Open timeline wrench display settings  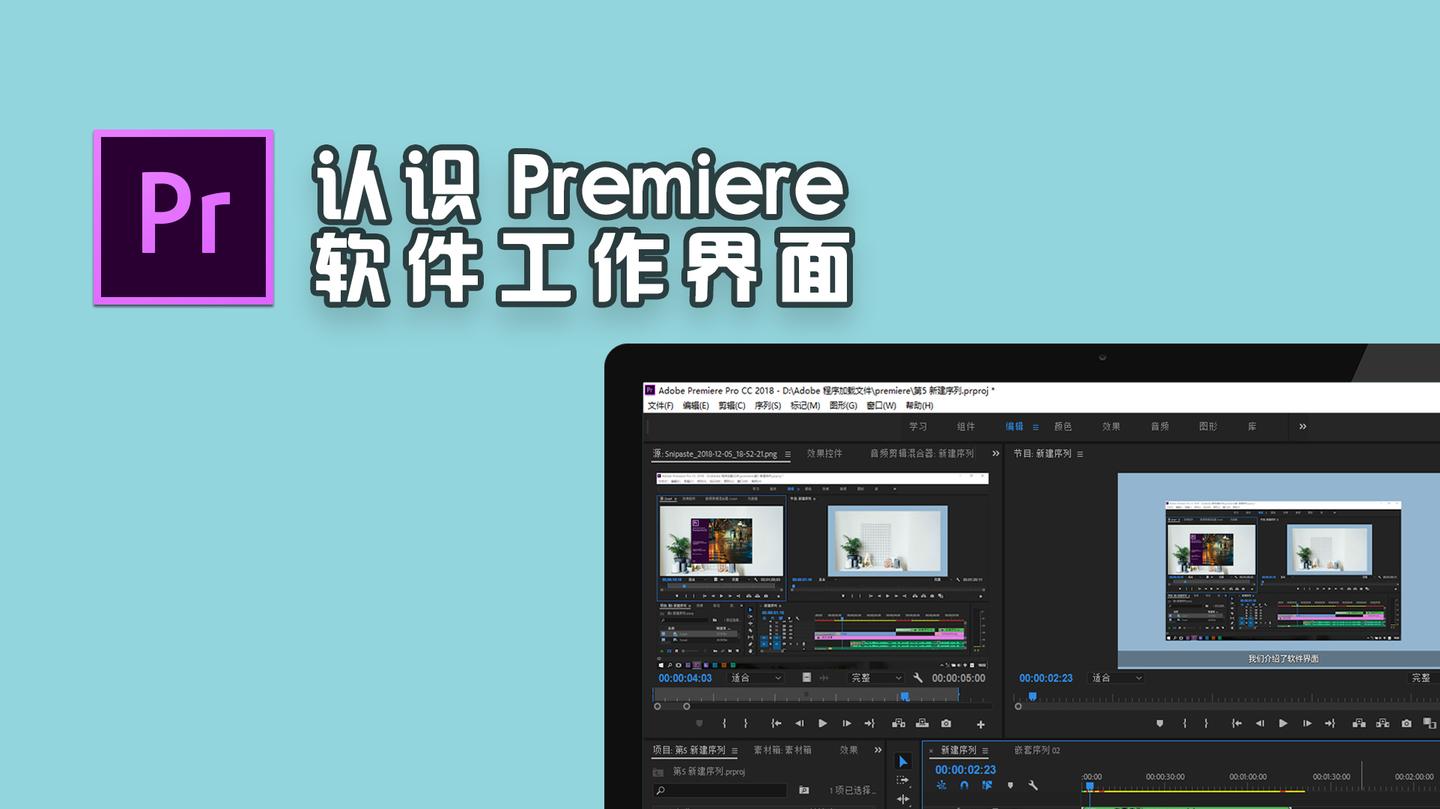(1033, 786)
